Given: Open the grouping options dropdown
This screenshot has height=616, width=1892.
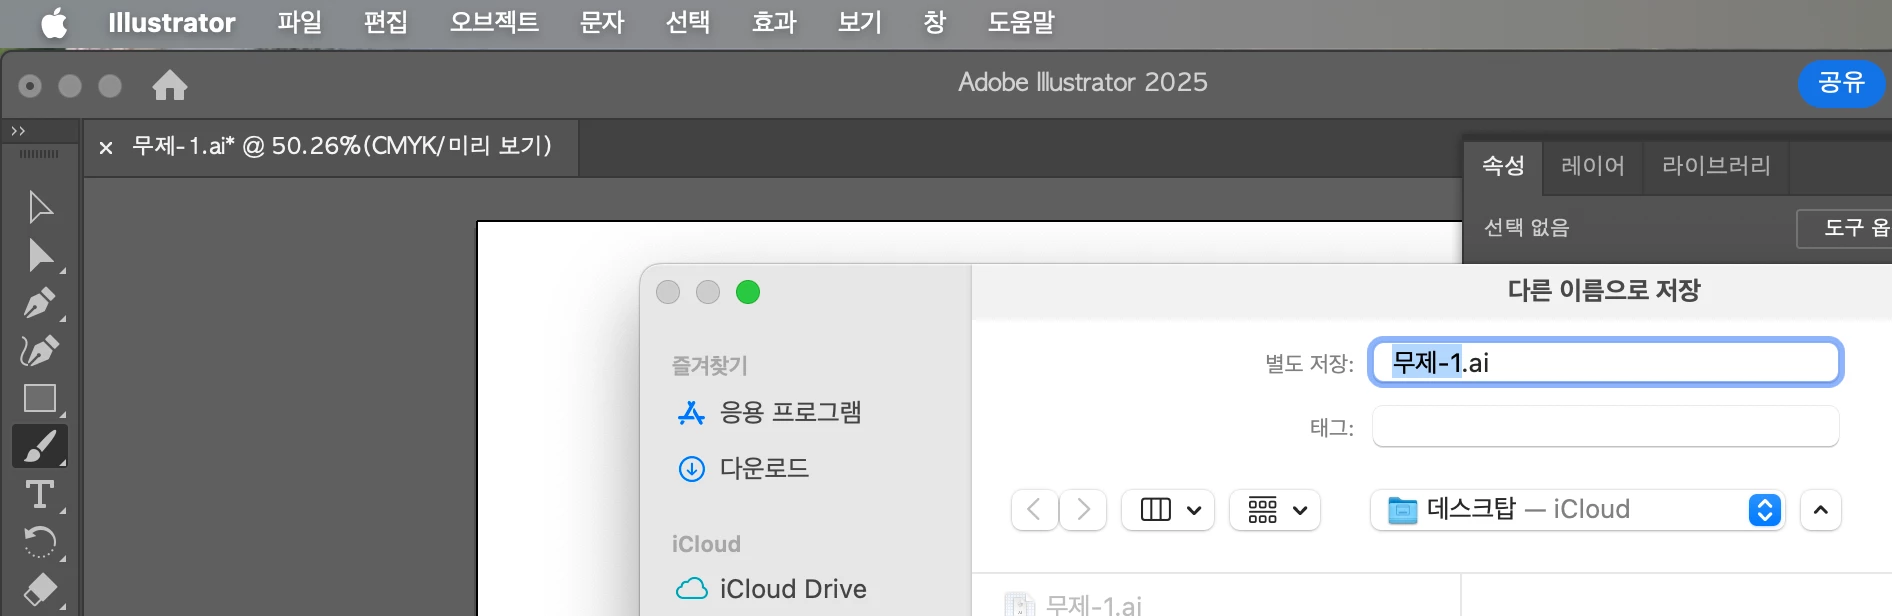Looking at the screenshot, I should pyautogui.click(x=1275, y=510).
